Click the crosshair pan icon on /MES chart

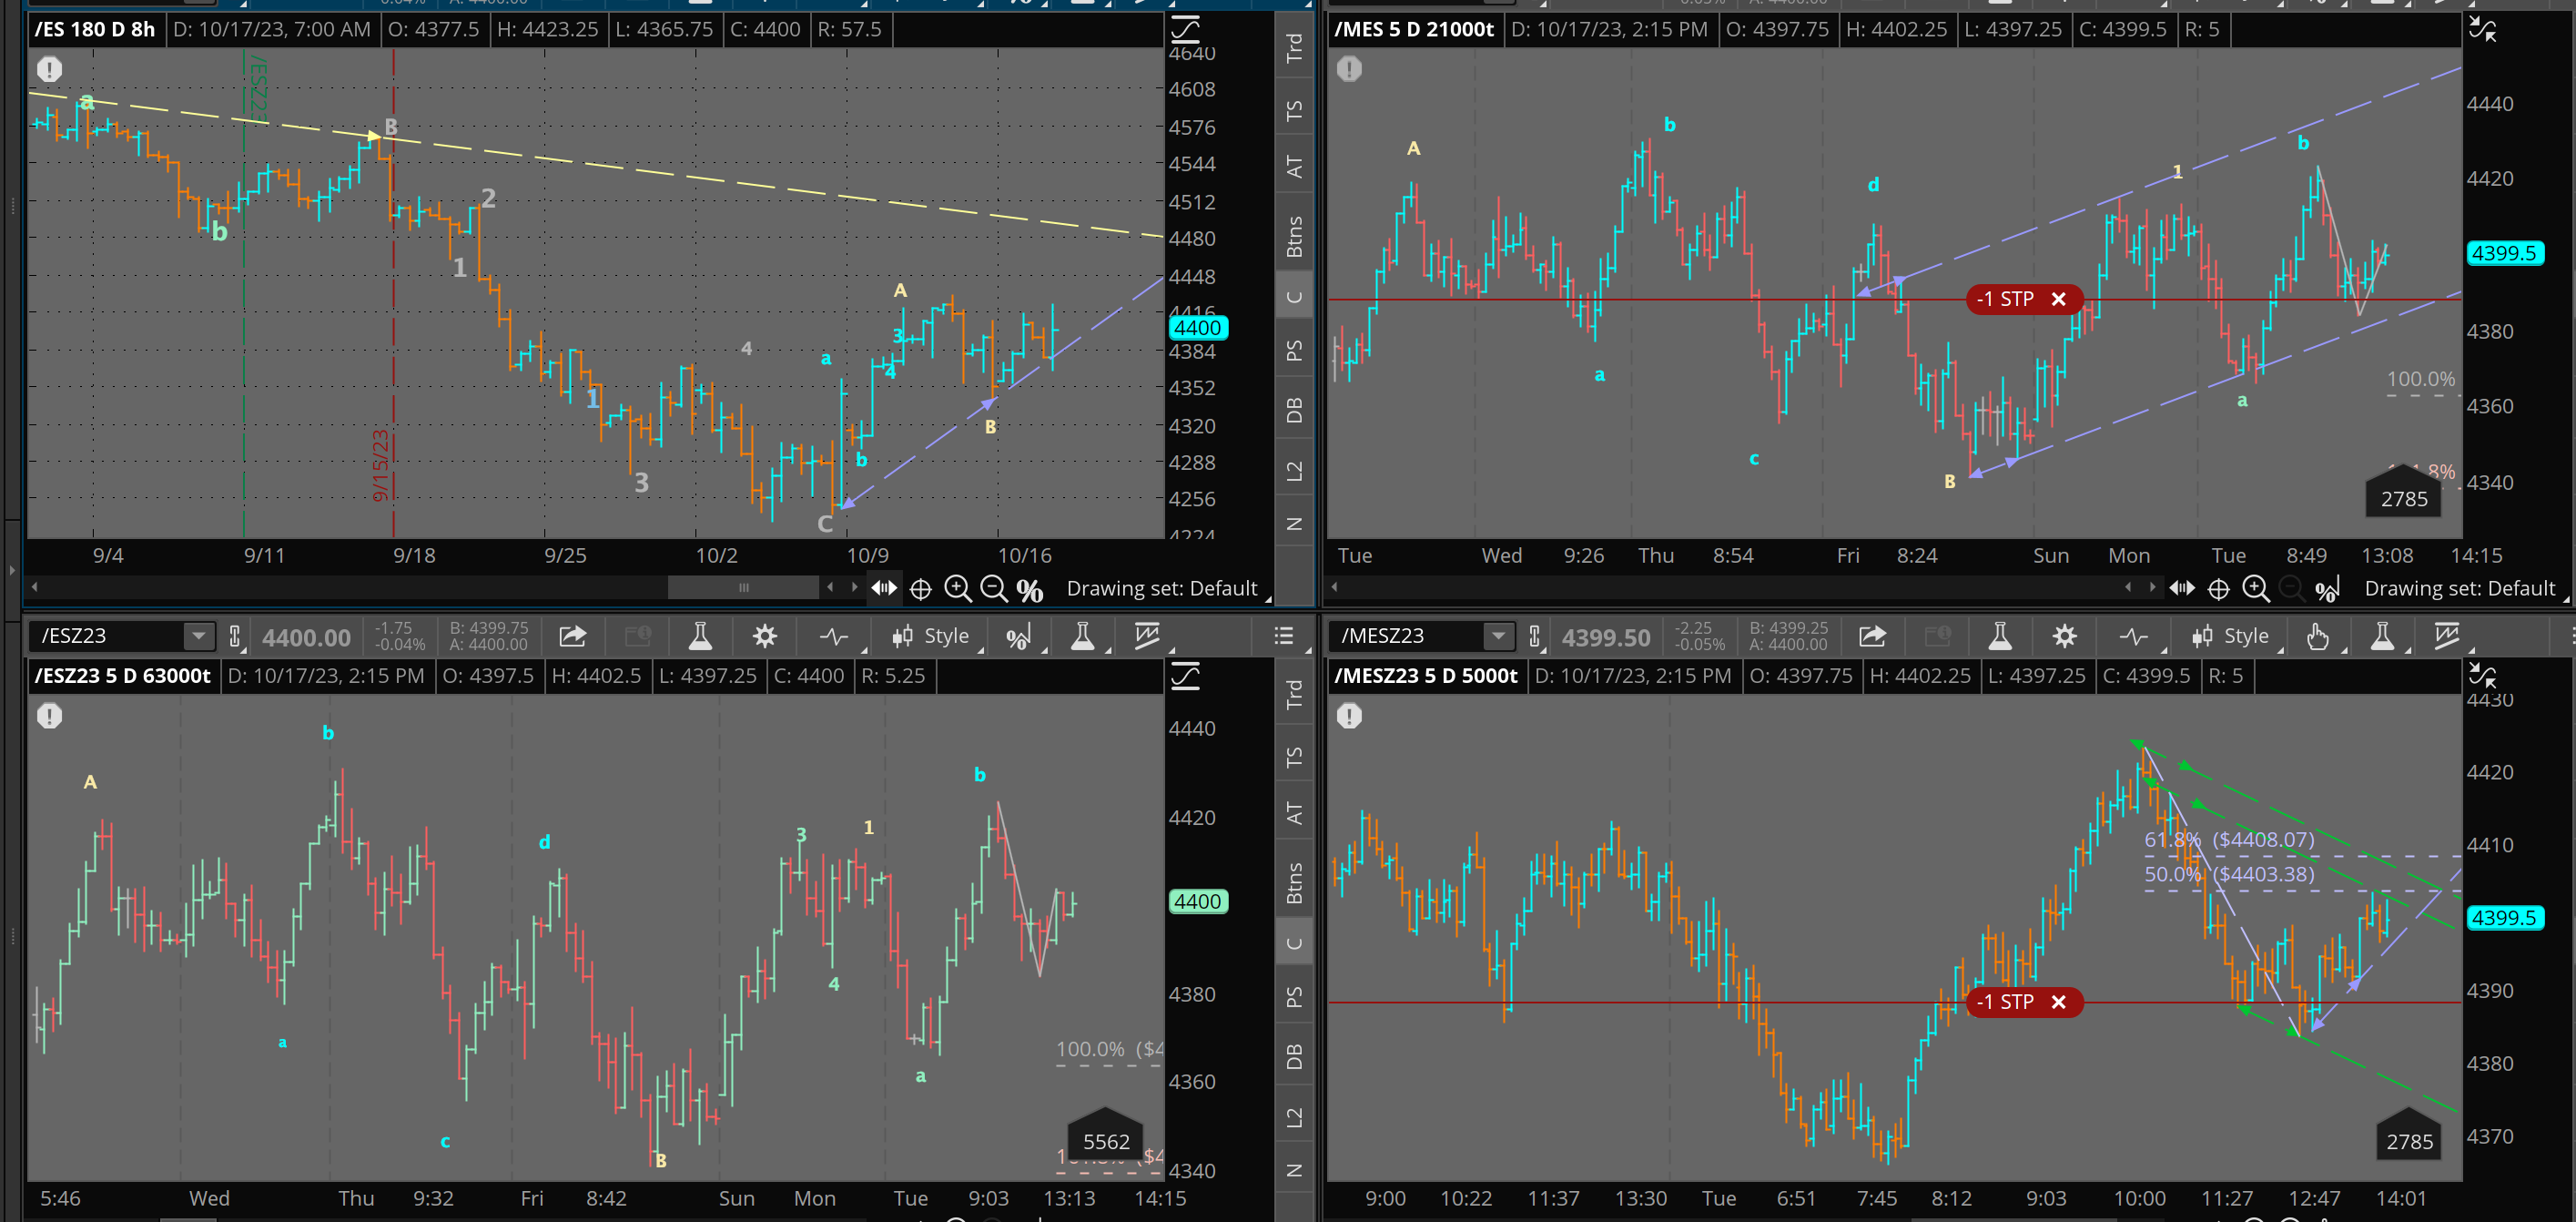tap(2218, 589)
